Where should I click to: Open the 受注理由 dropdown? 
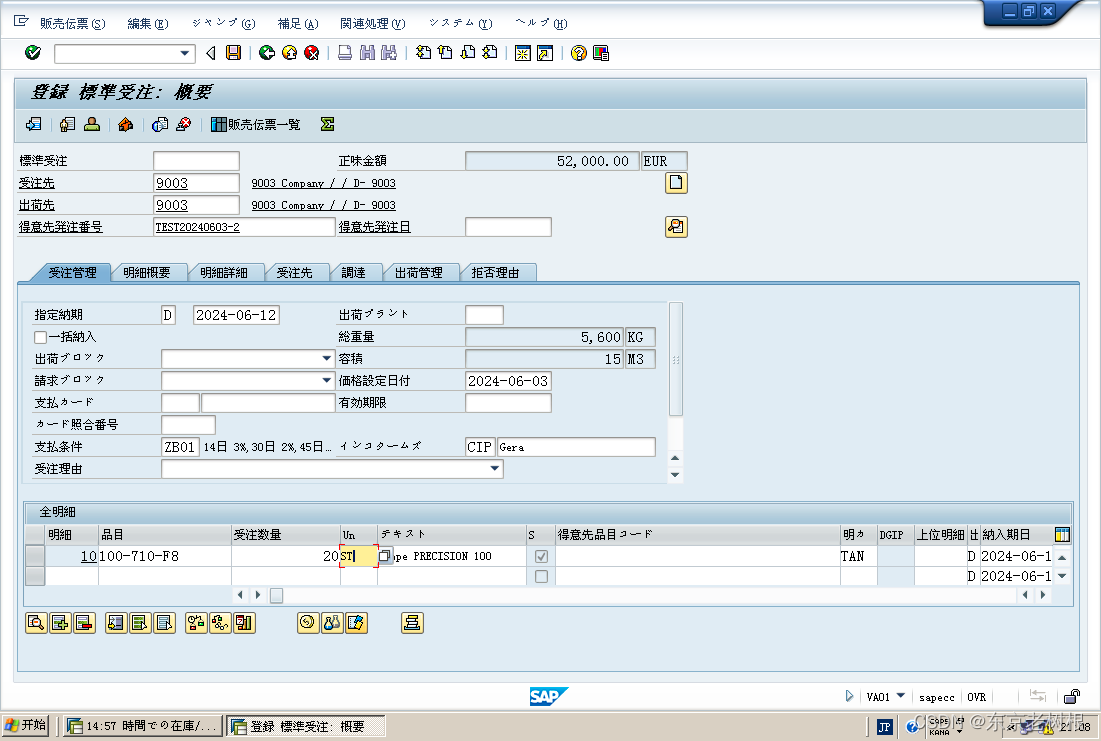[x=495, y=468]
